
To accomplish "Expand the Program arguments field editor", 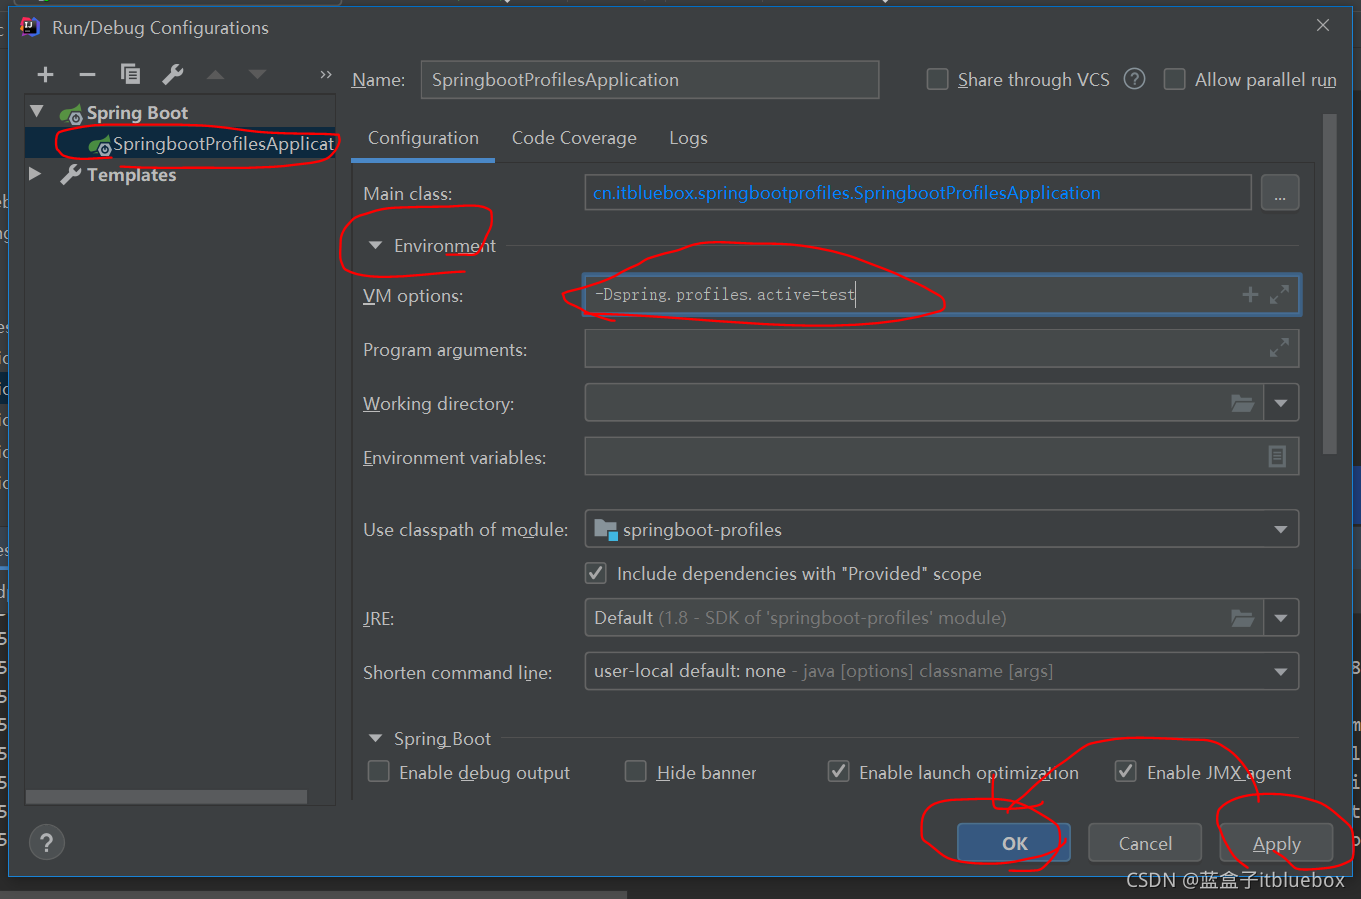I will pyautogui.click(x=1279, y=348).
